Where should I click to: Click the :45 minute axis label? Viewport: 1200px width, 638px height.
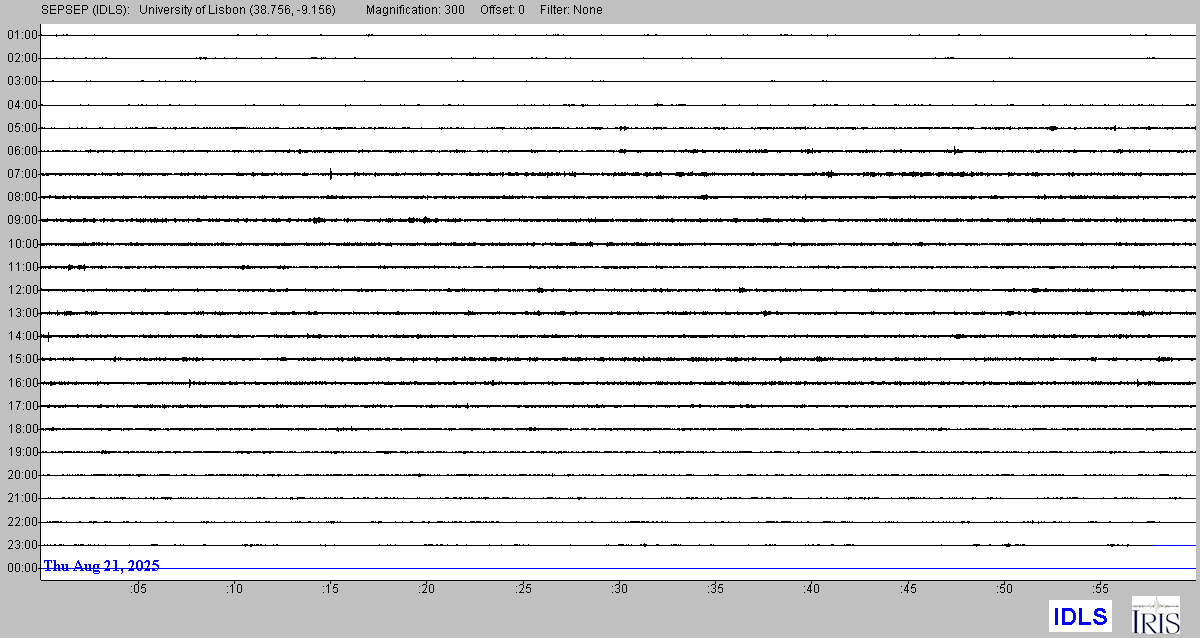coord(910,590)
